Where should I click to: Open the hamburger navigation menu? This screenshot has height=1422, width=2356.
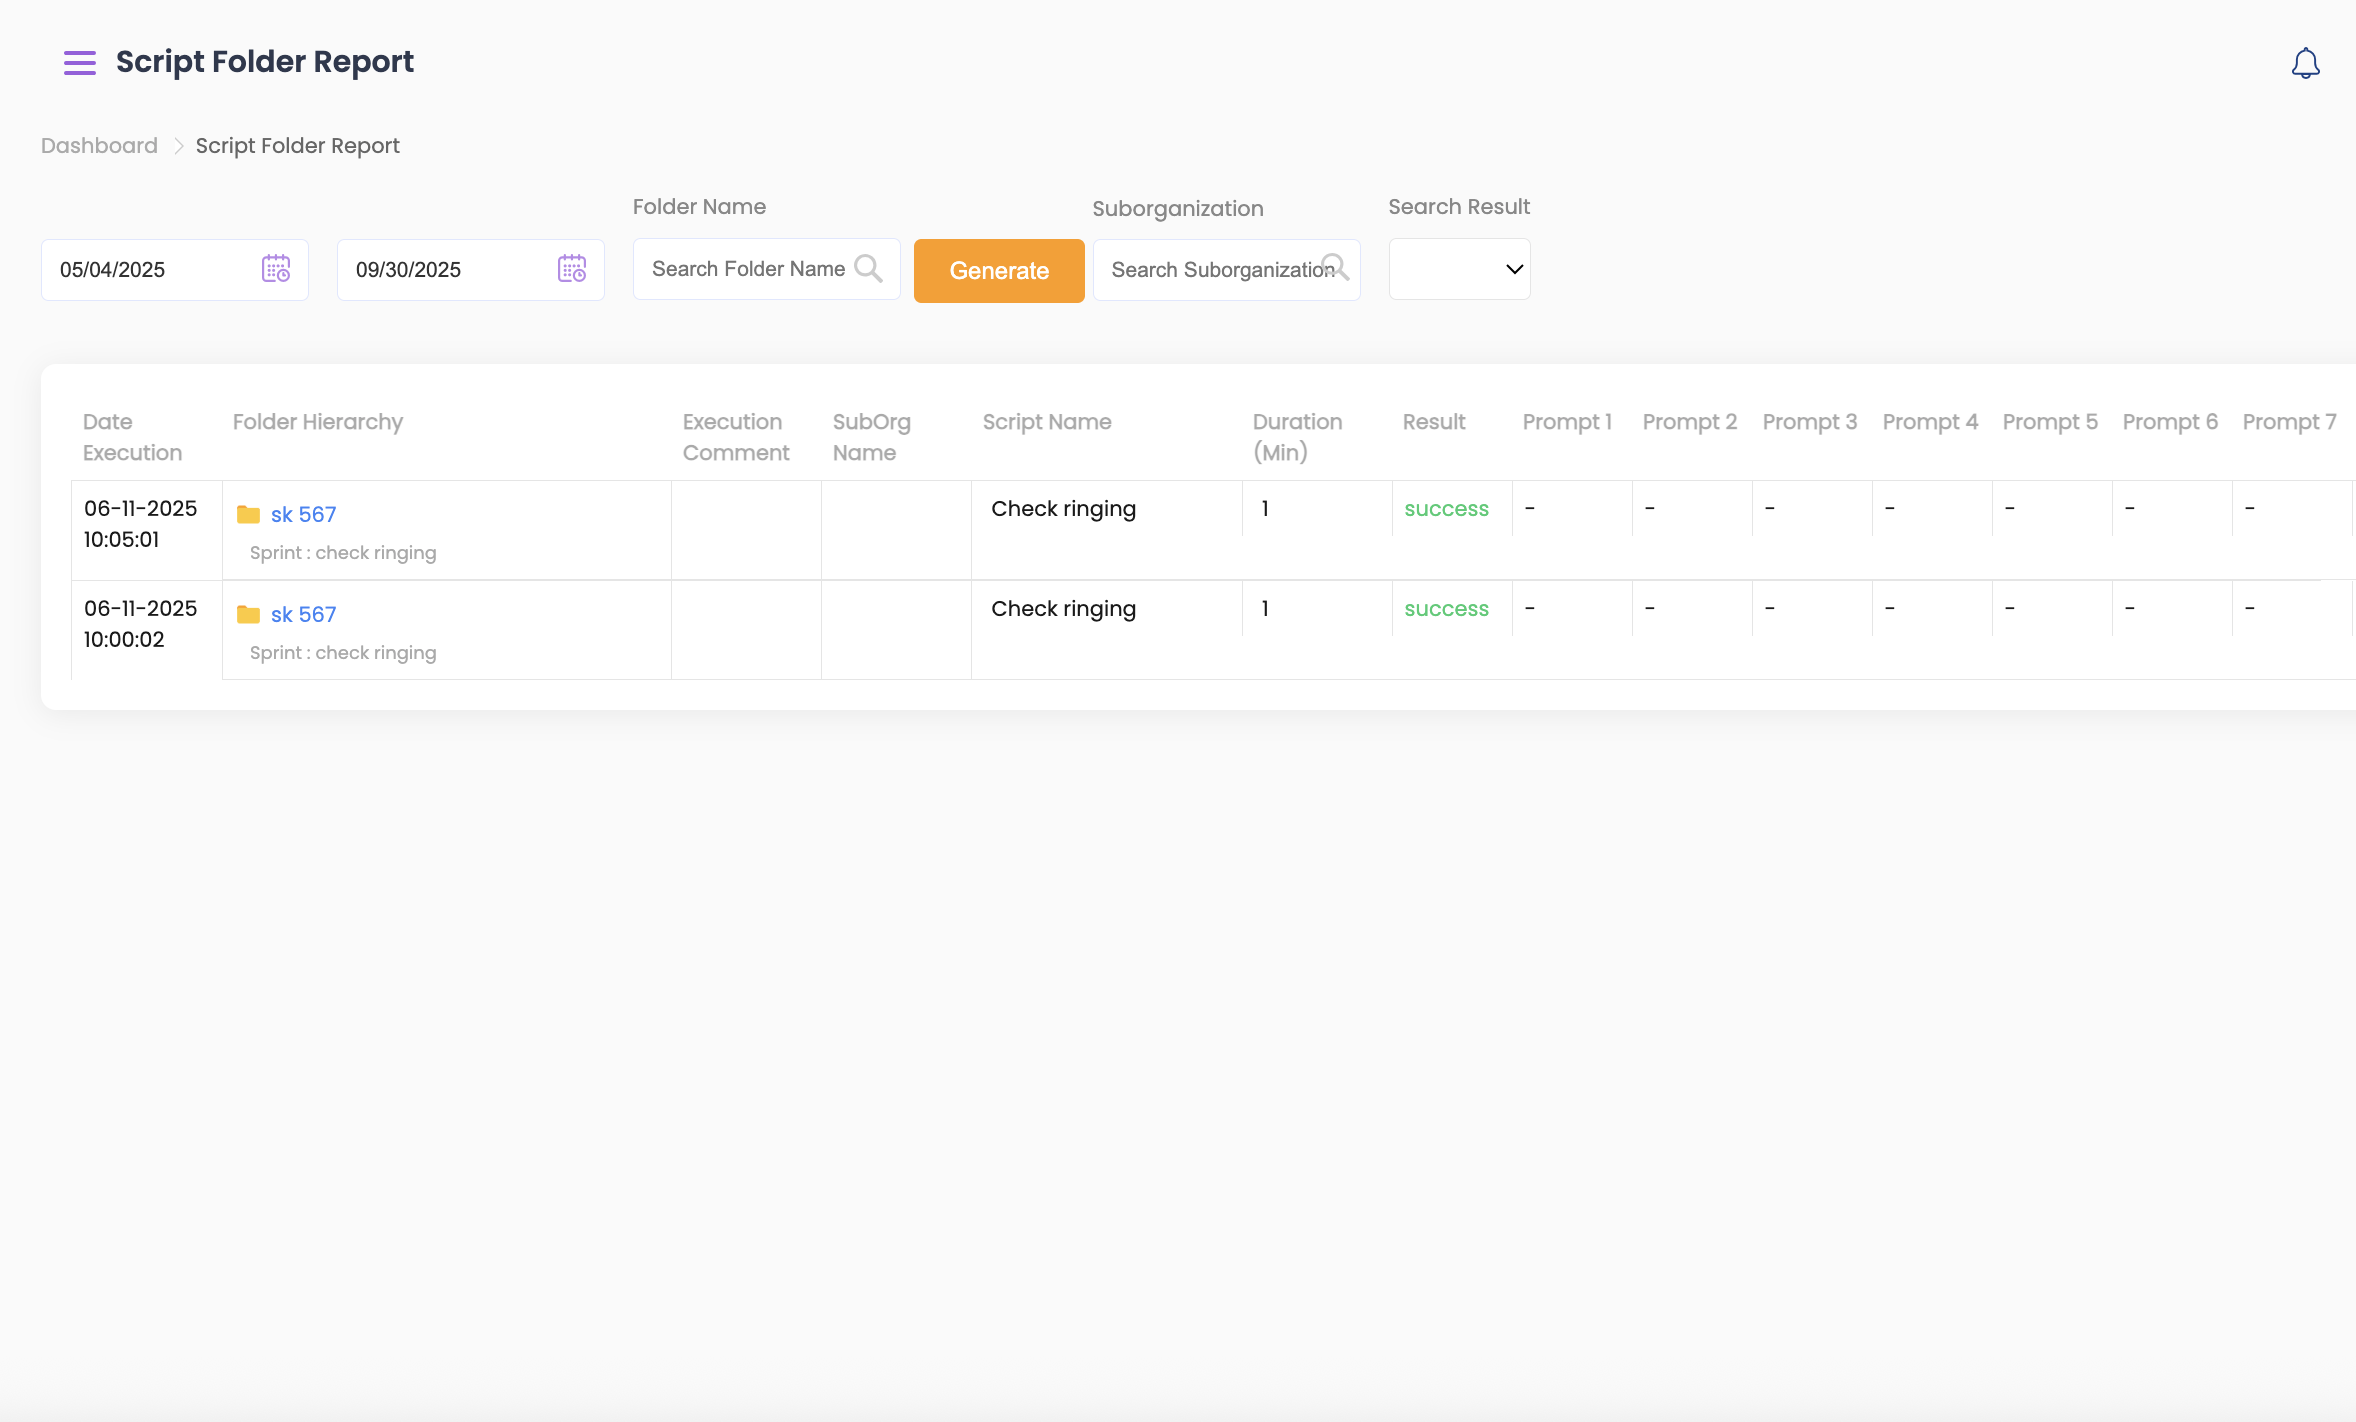80,63
